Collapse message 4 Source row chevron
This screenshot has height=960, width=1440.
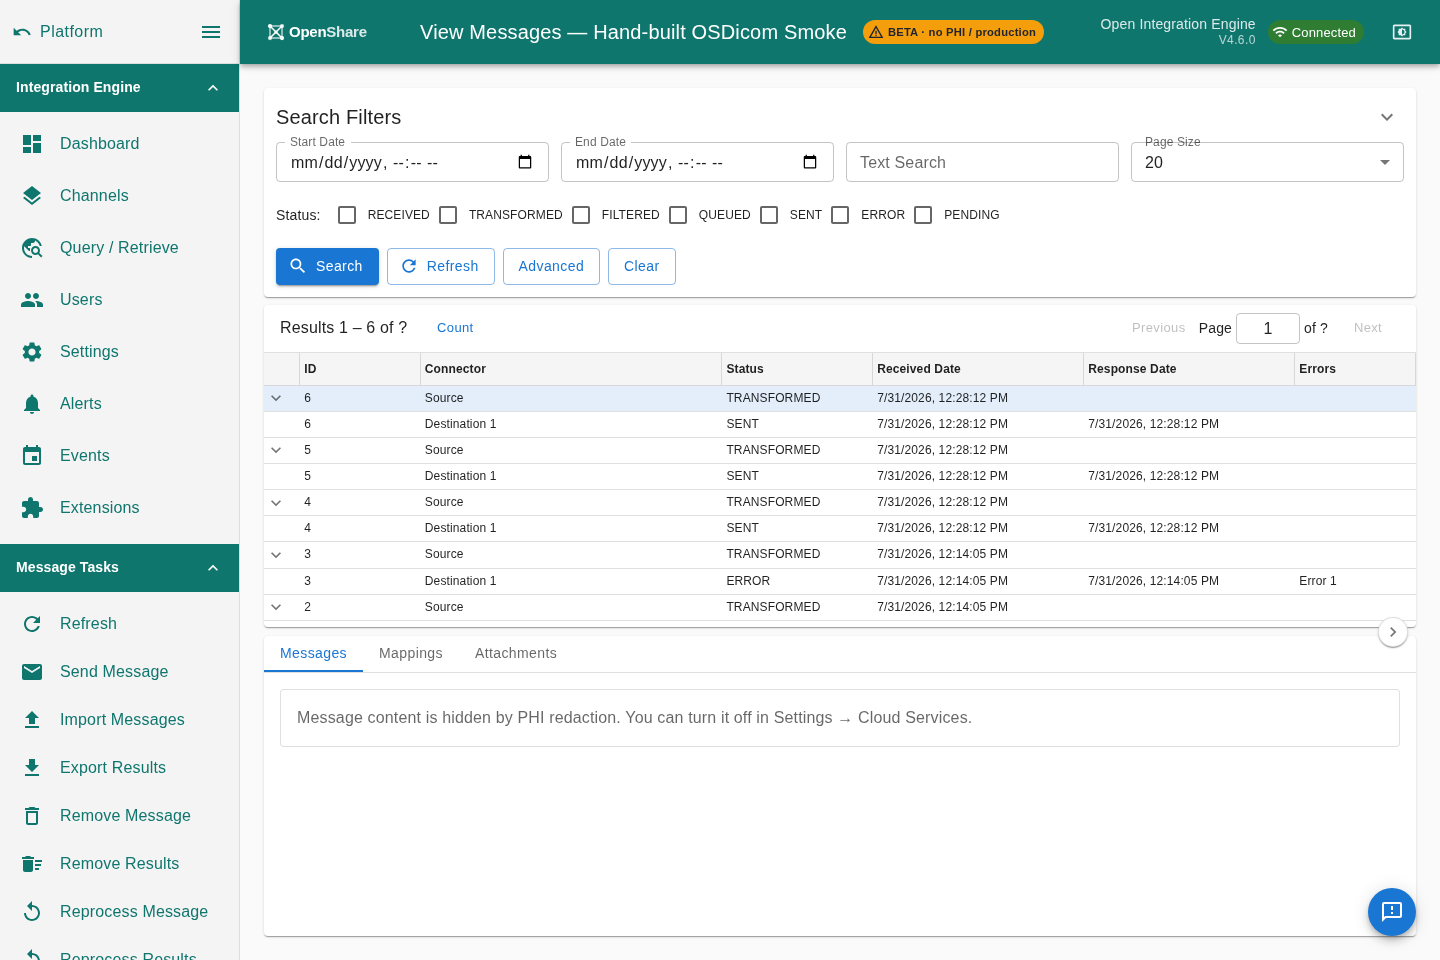(x=276, y=502)
